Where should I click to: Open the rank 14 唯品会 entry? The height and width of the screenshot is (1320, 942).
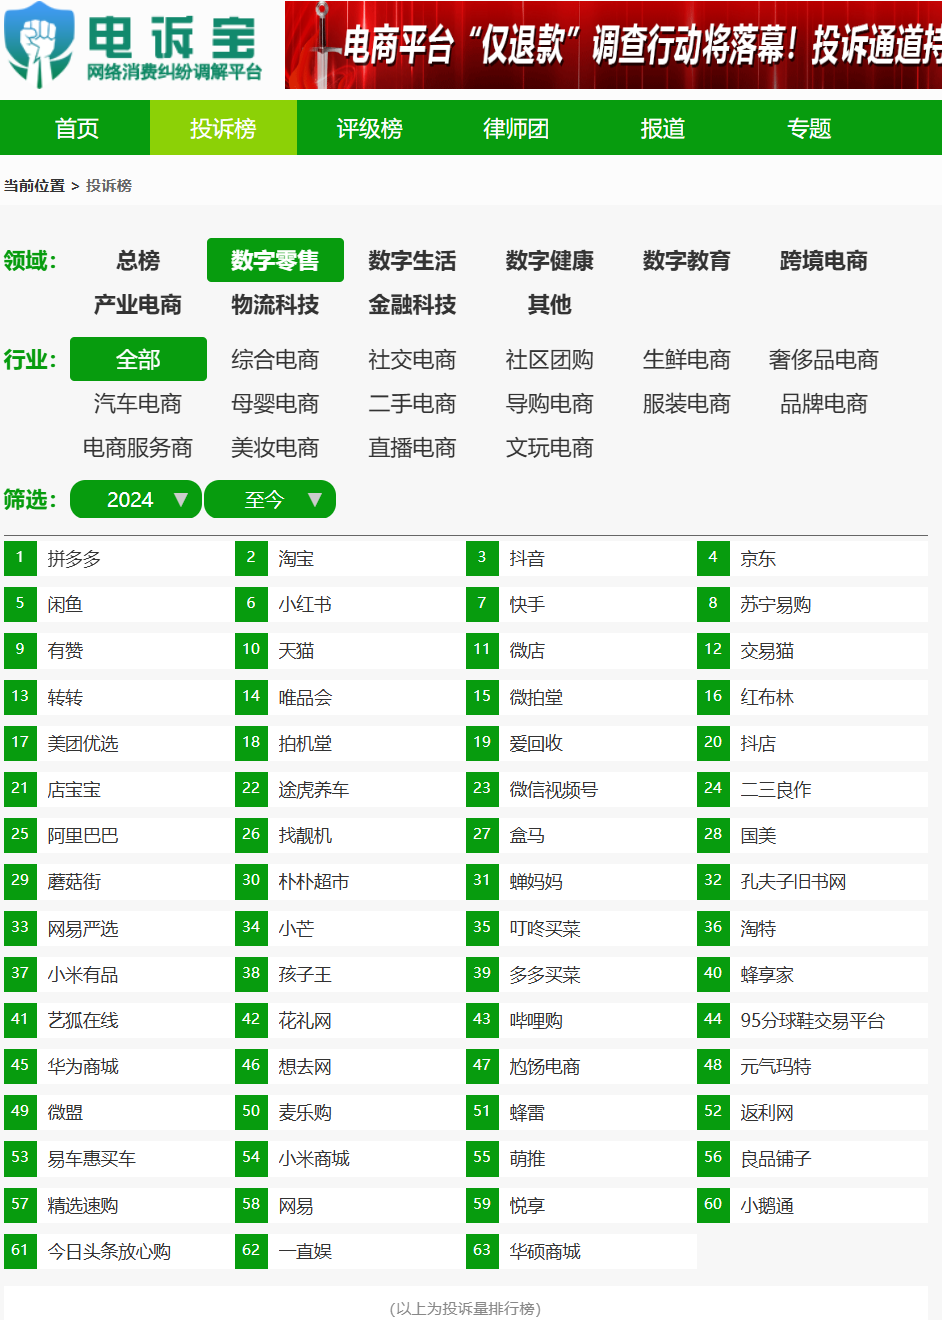click(350, 697)
